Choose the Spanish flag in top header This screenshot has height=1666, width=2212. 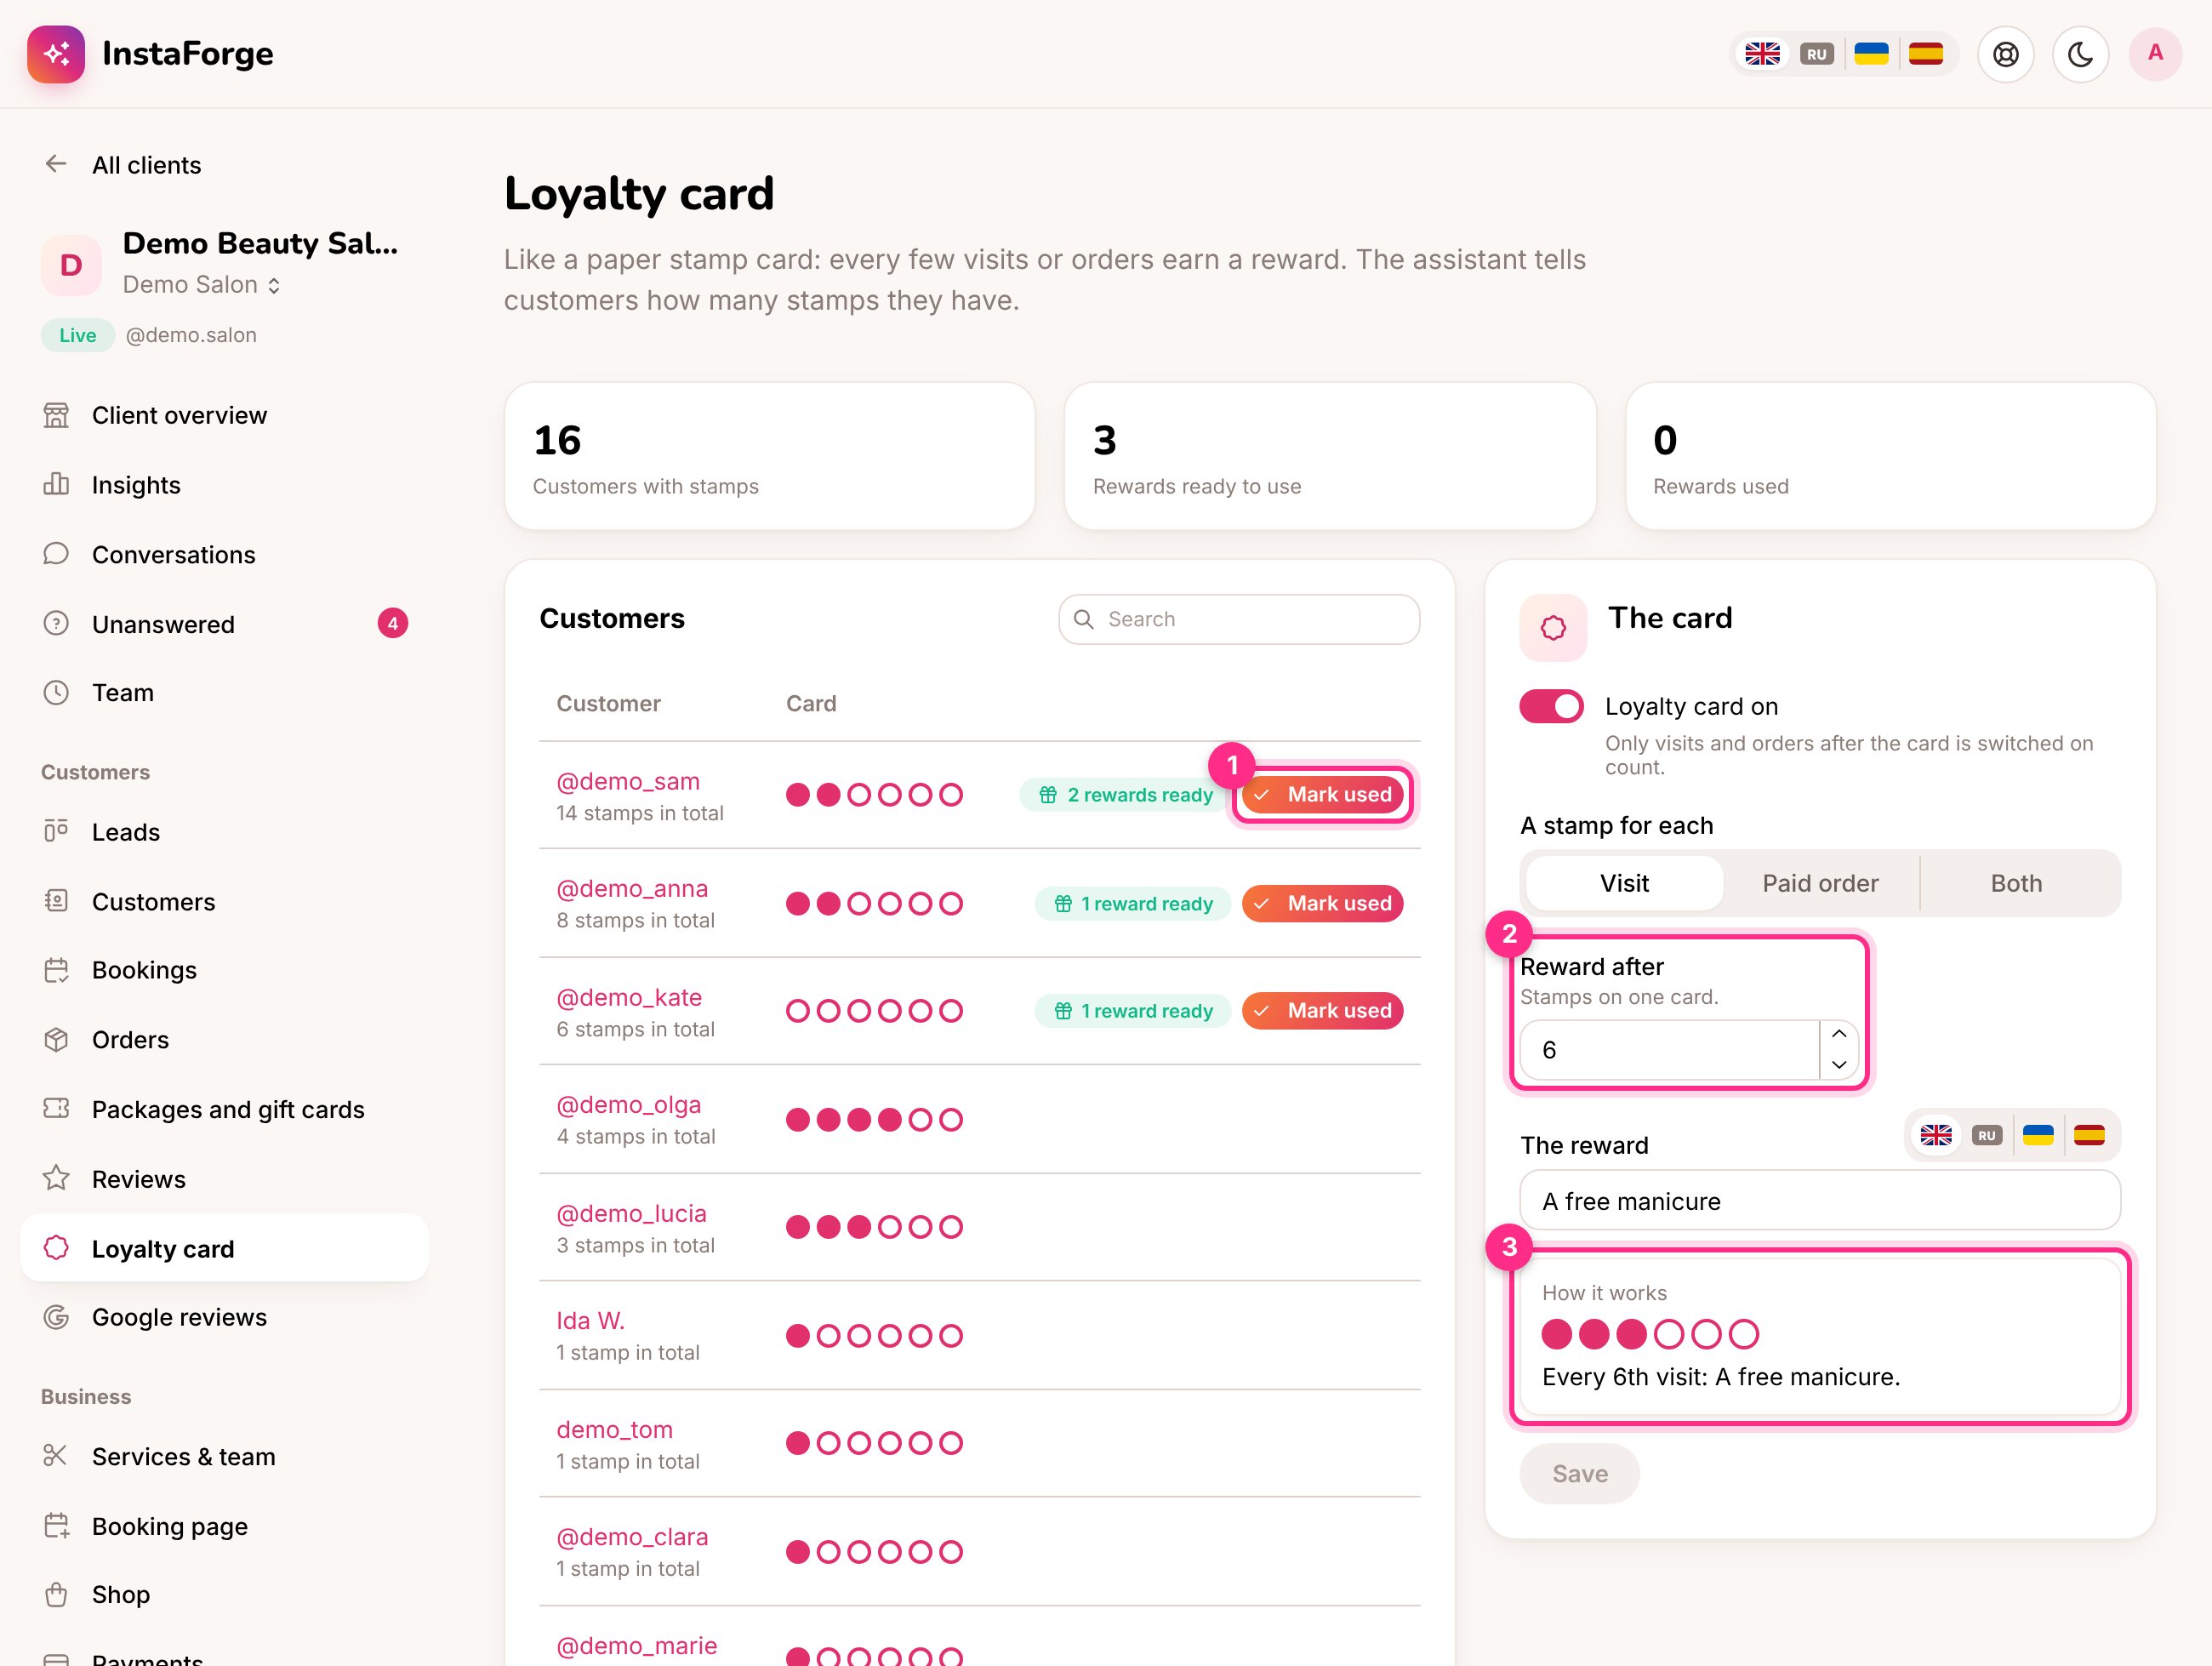(1926, 54)
